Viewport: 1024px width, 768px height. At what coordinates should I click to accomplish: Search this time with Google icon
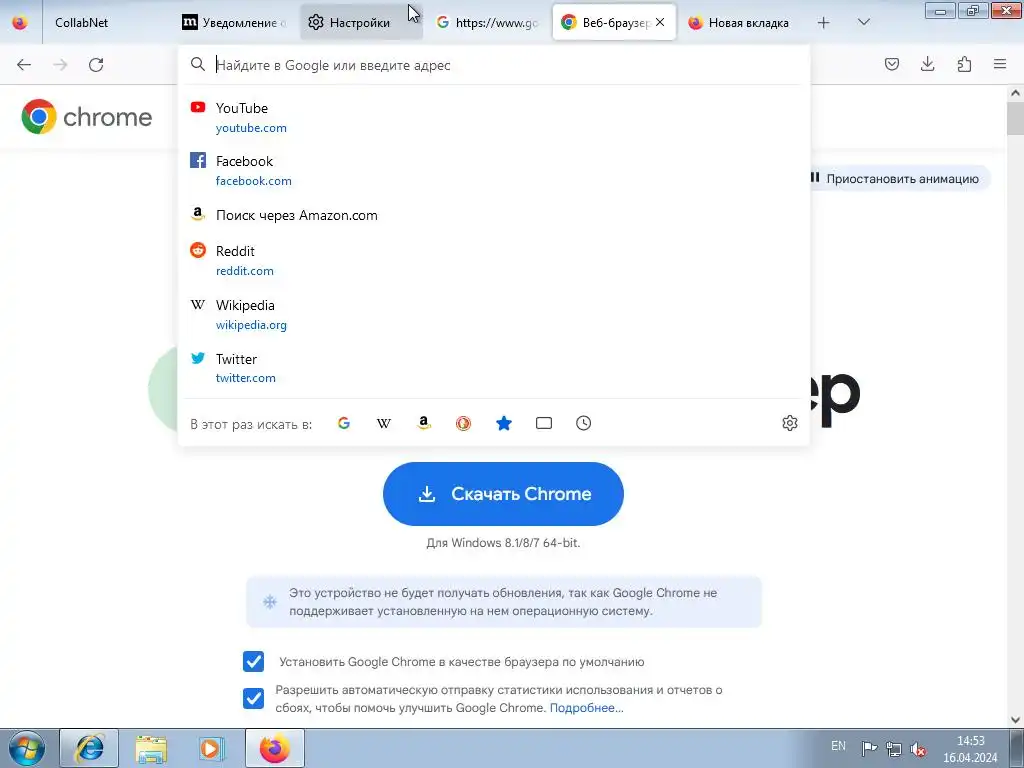point(344,423)
